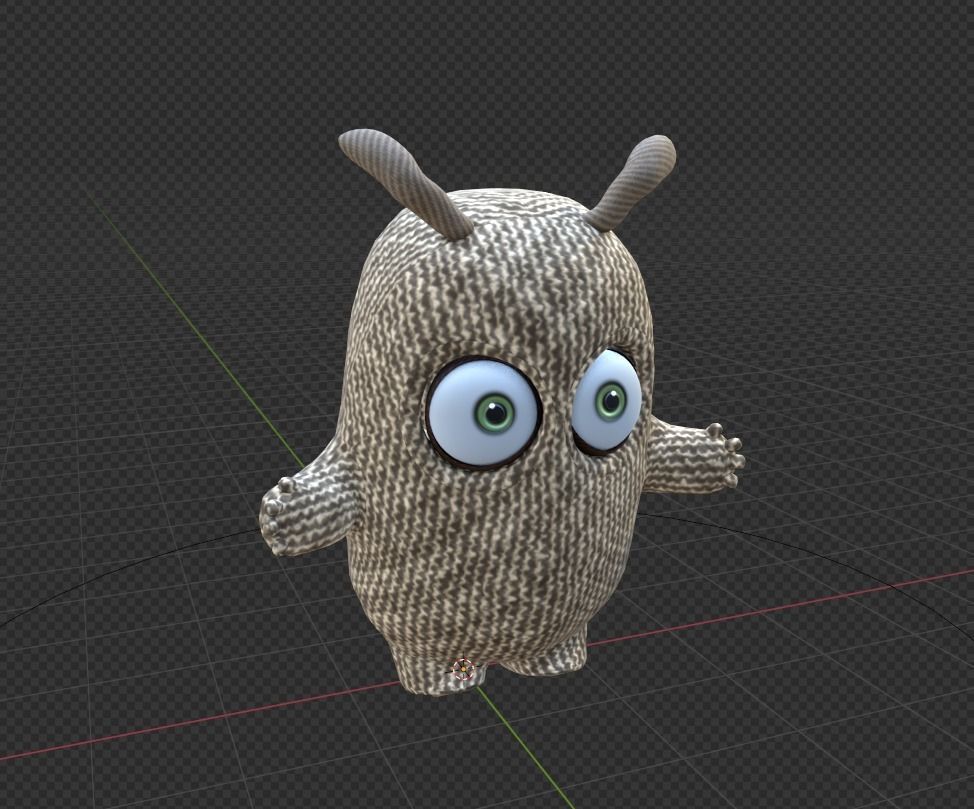Select the striped antenna above the smaller eye
The height and width of the screenshot is (809, 974).
634,183
